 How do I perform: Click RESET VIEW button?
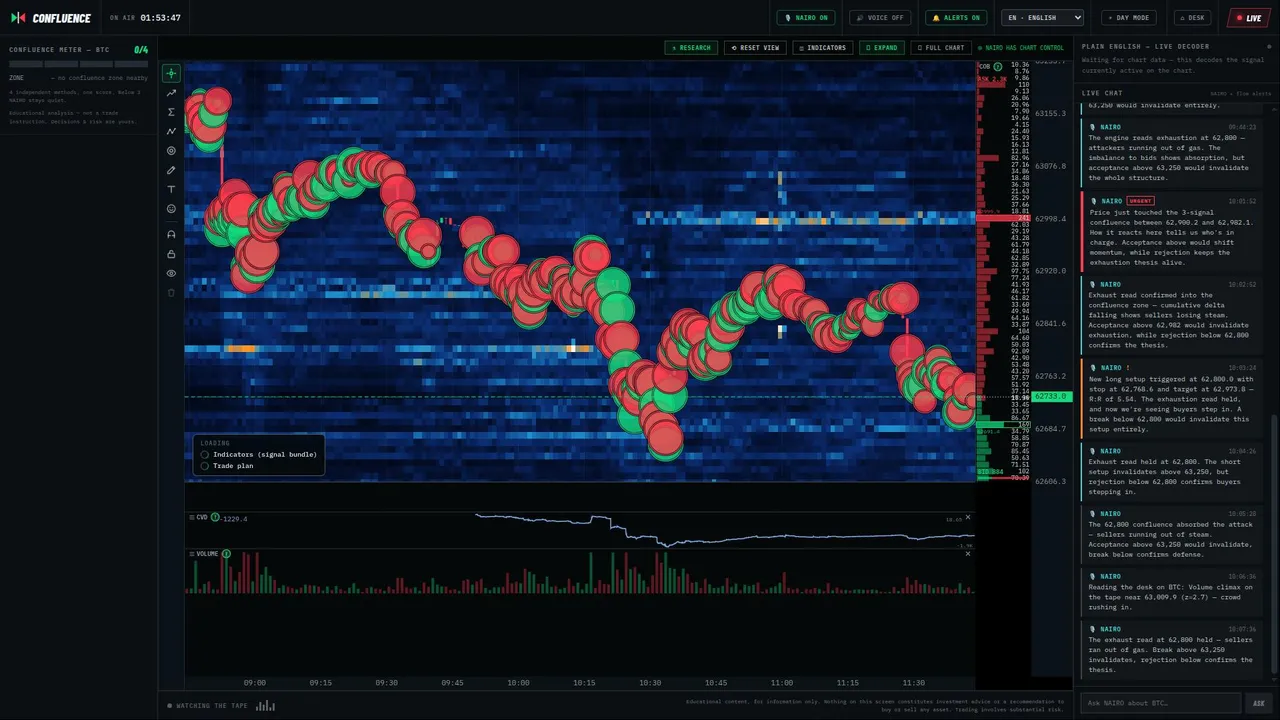tap(755, 48)
